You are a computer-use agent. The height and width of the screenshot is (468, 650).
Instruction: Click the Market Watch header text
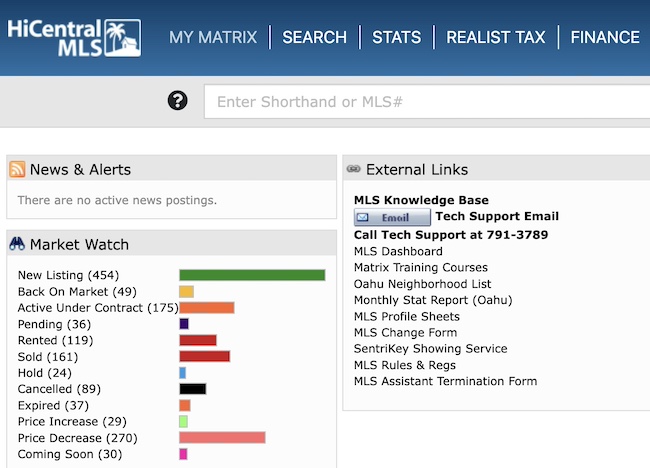pos(79,245)
